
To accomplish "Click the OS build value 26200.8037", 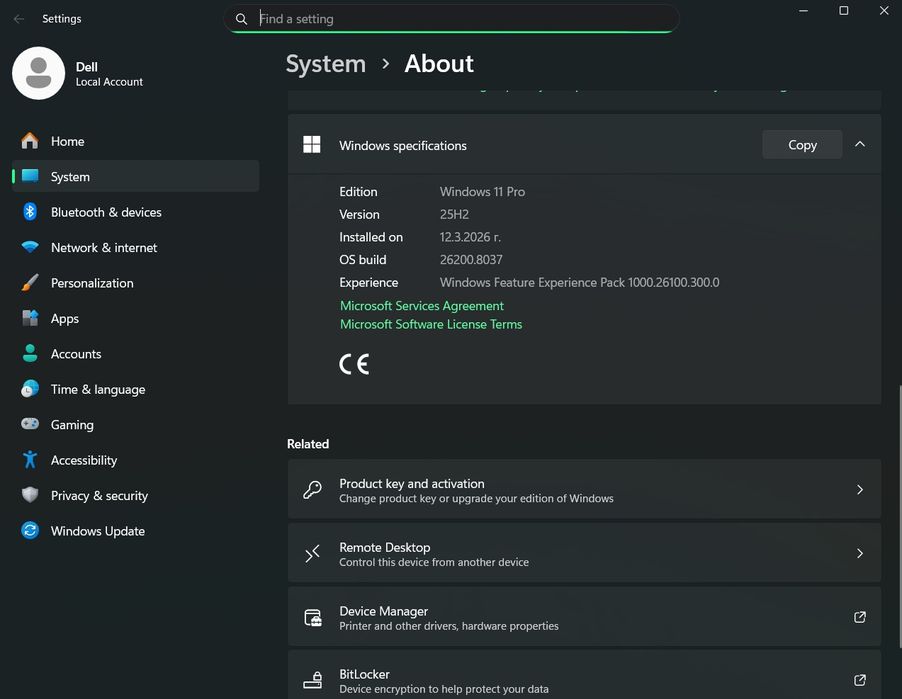I will pos(471,259).
